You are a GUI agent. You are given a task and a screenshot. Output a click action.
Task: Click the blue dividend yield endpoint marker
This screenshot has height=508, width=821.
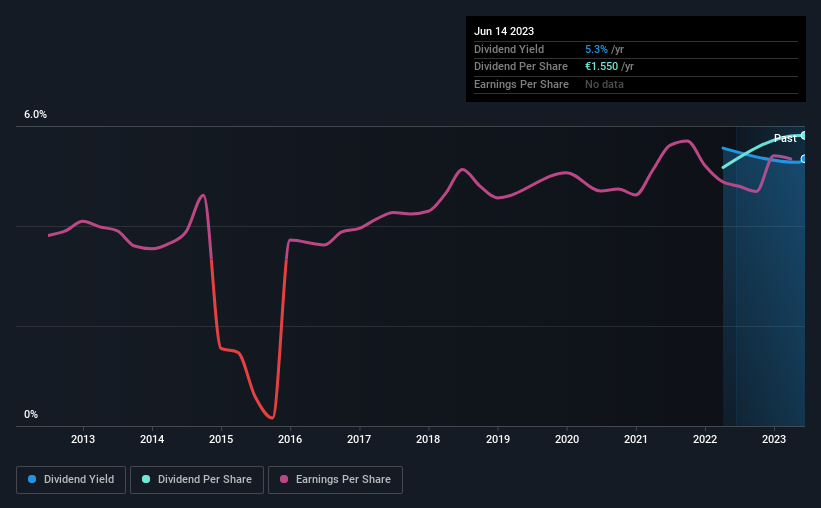tap(804, 159)
